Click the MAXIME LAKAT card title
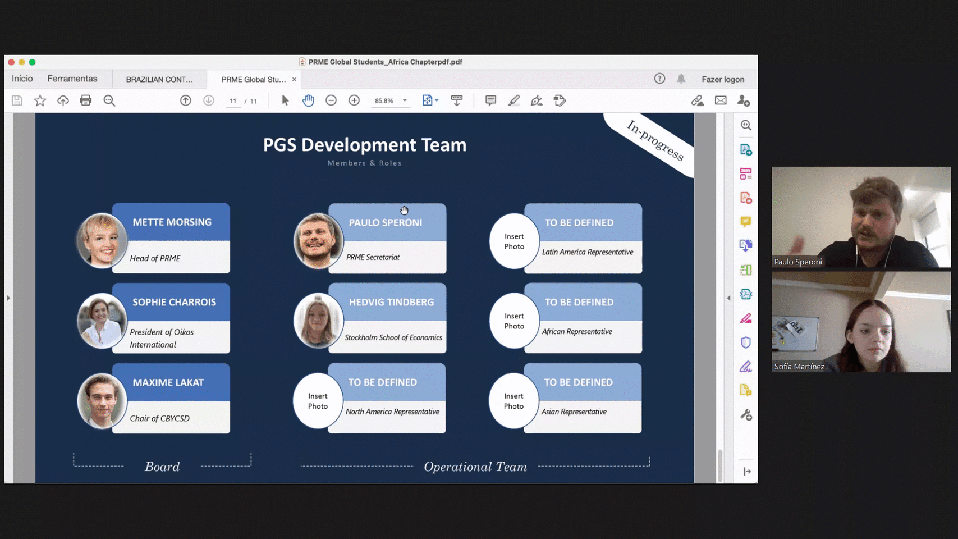 168,383
